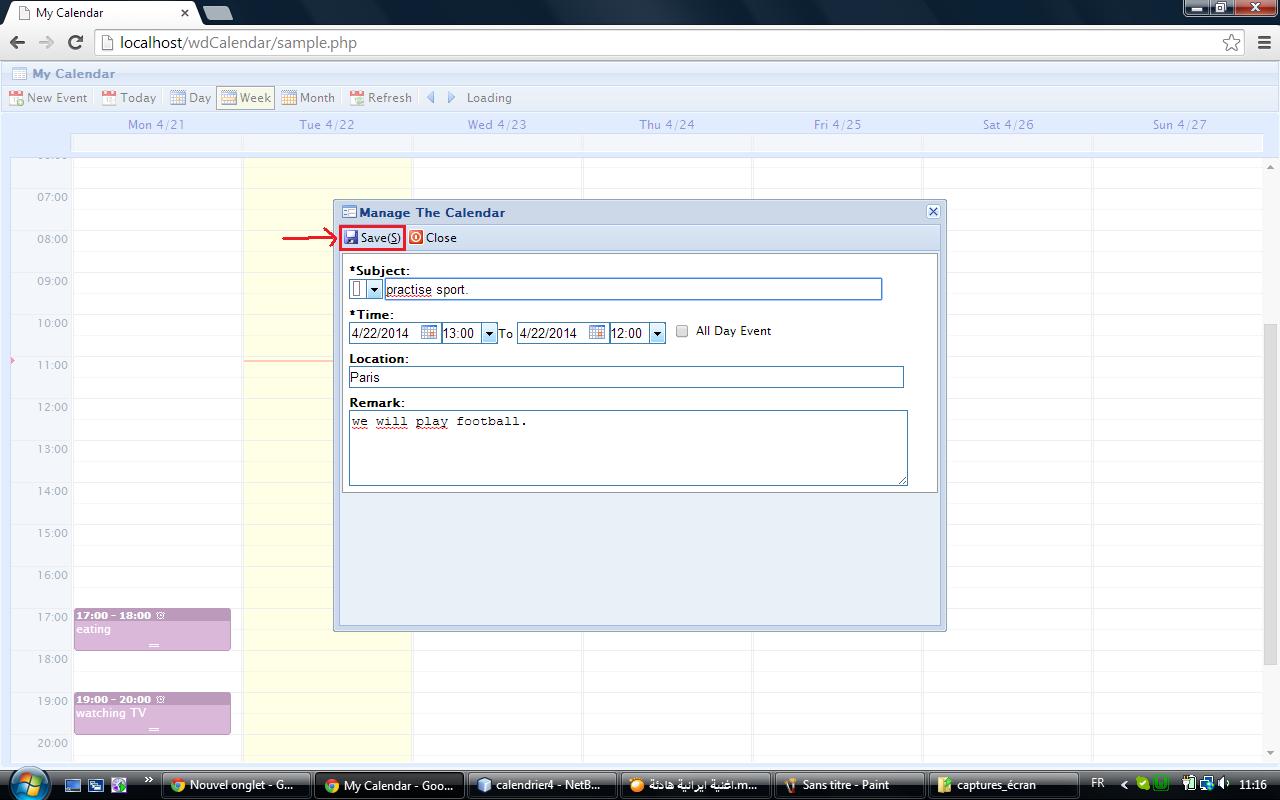Screen dimensions: 1280x800
Task: Open the start date calendar picker
Action: 429,332
